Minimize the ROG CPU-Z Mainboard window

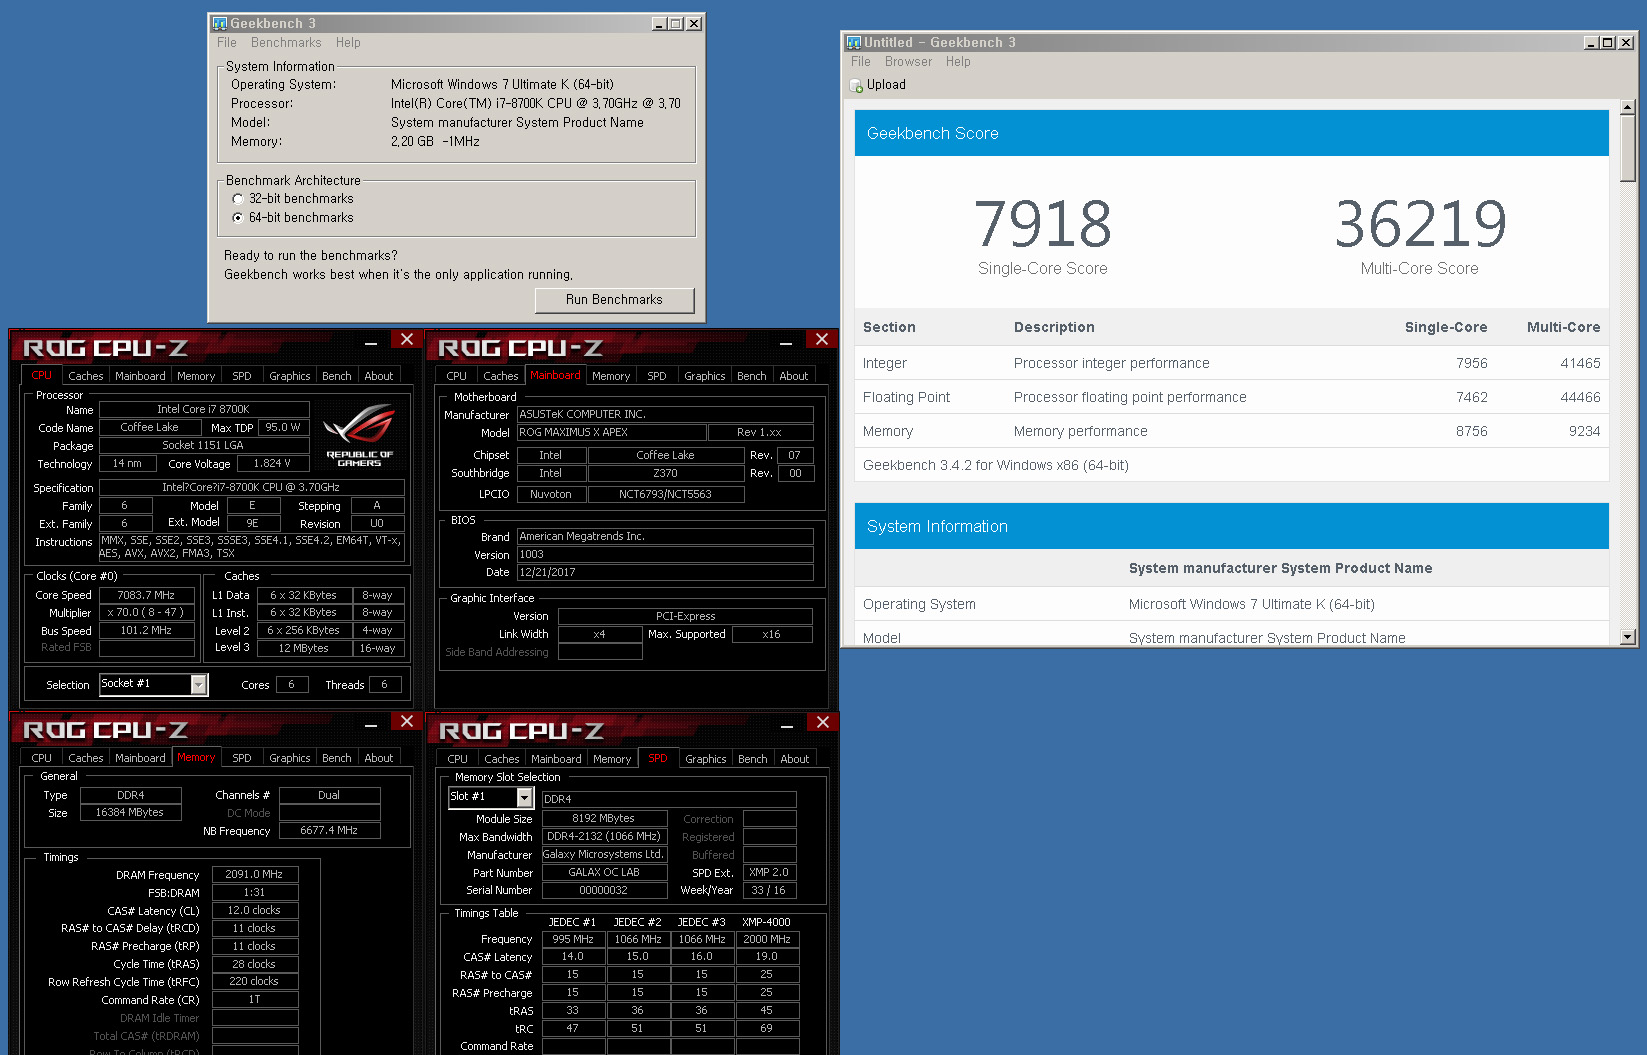click(x=786, y=342)
